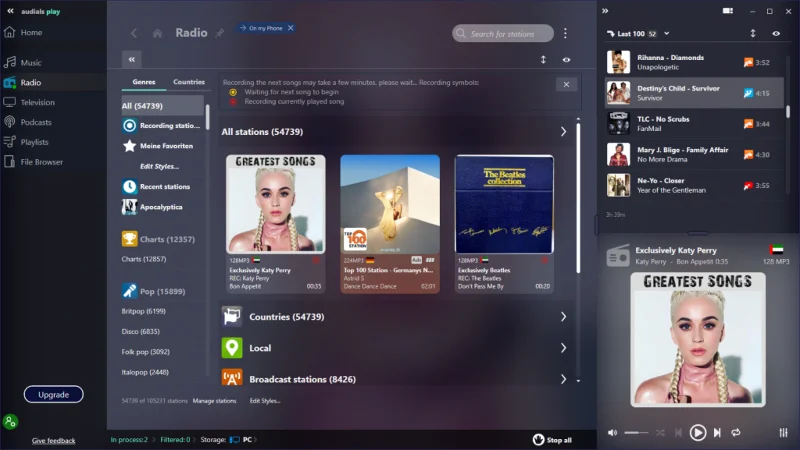Pin the Radio view
This screenshot has width=800, height=450.
(219, 33)
